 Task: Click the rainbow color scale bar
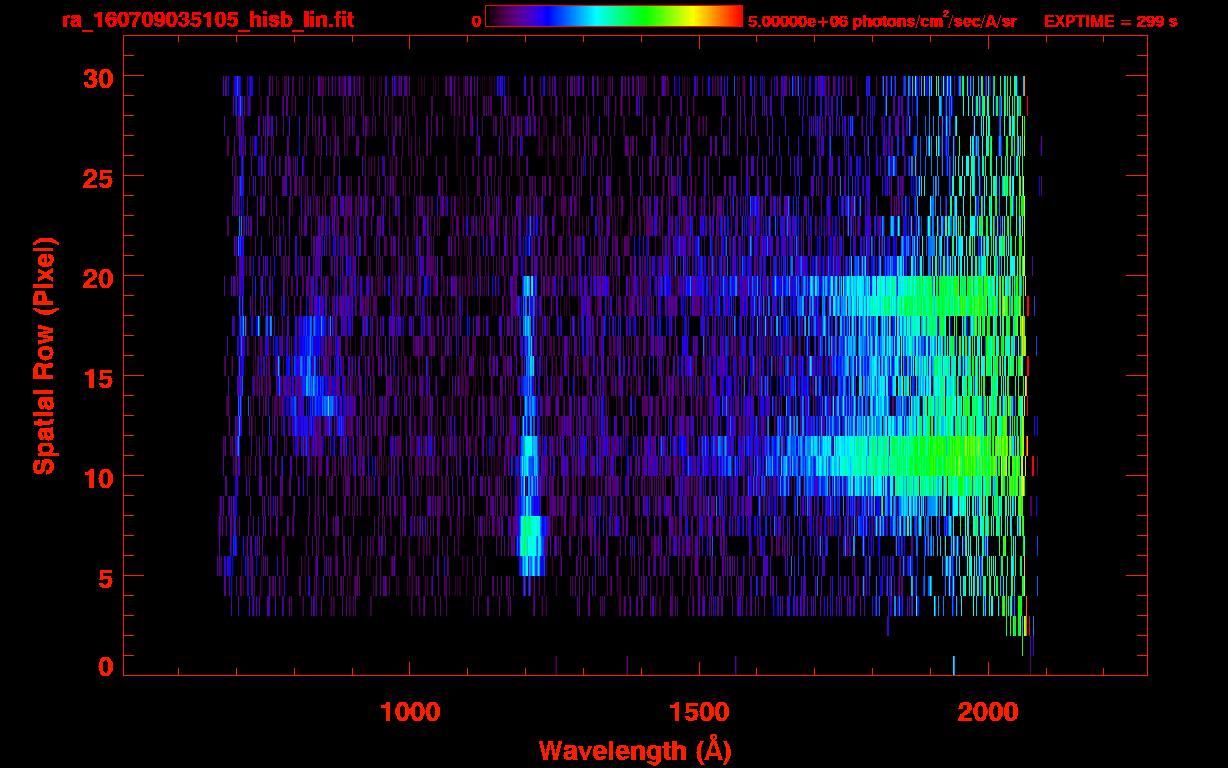pyautogui.click(x=613, y=17)
